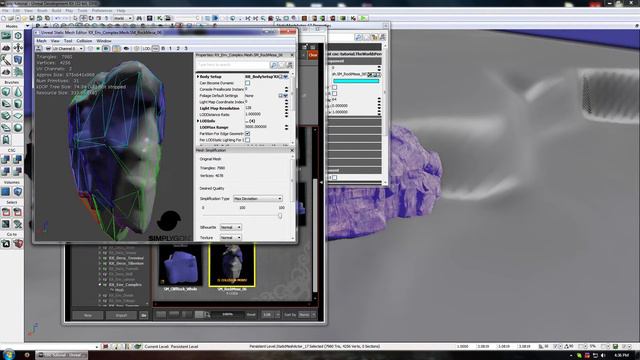This screenshot has width=640, height=360.
Task: Select the Cone brush builder icon
Action: coord(18,92)
